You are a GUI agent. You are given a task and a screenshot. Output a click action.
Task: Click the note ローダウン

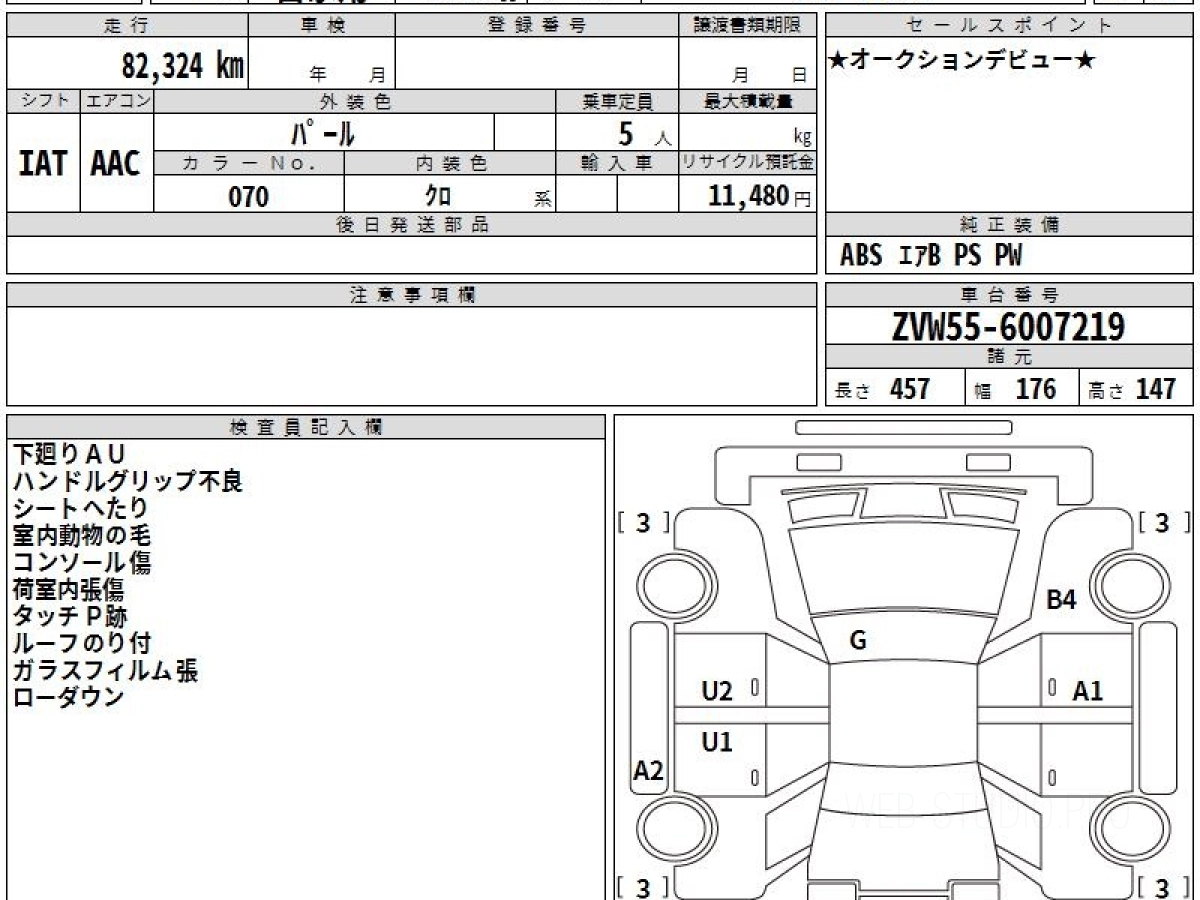pyautogui.click(x=69, y=698)
